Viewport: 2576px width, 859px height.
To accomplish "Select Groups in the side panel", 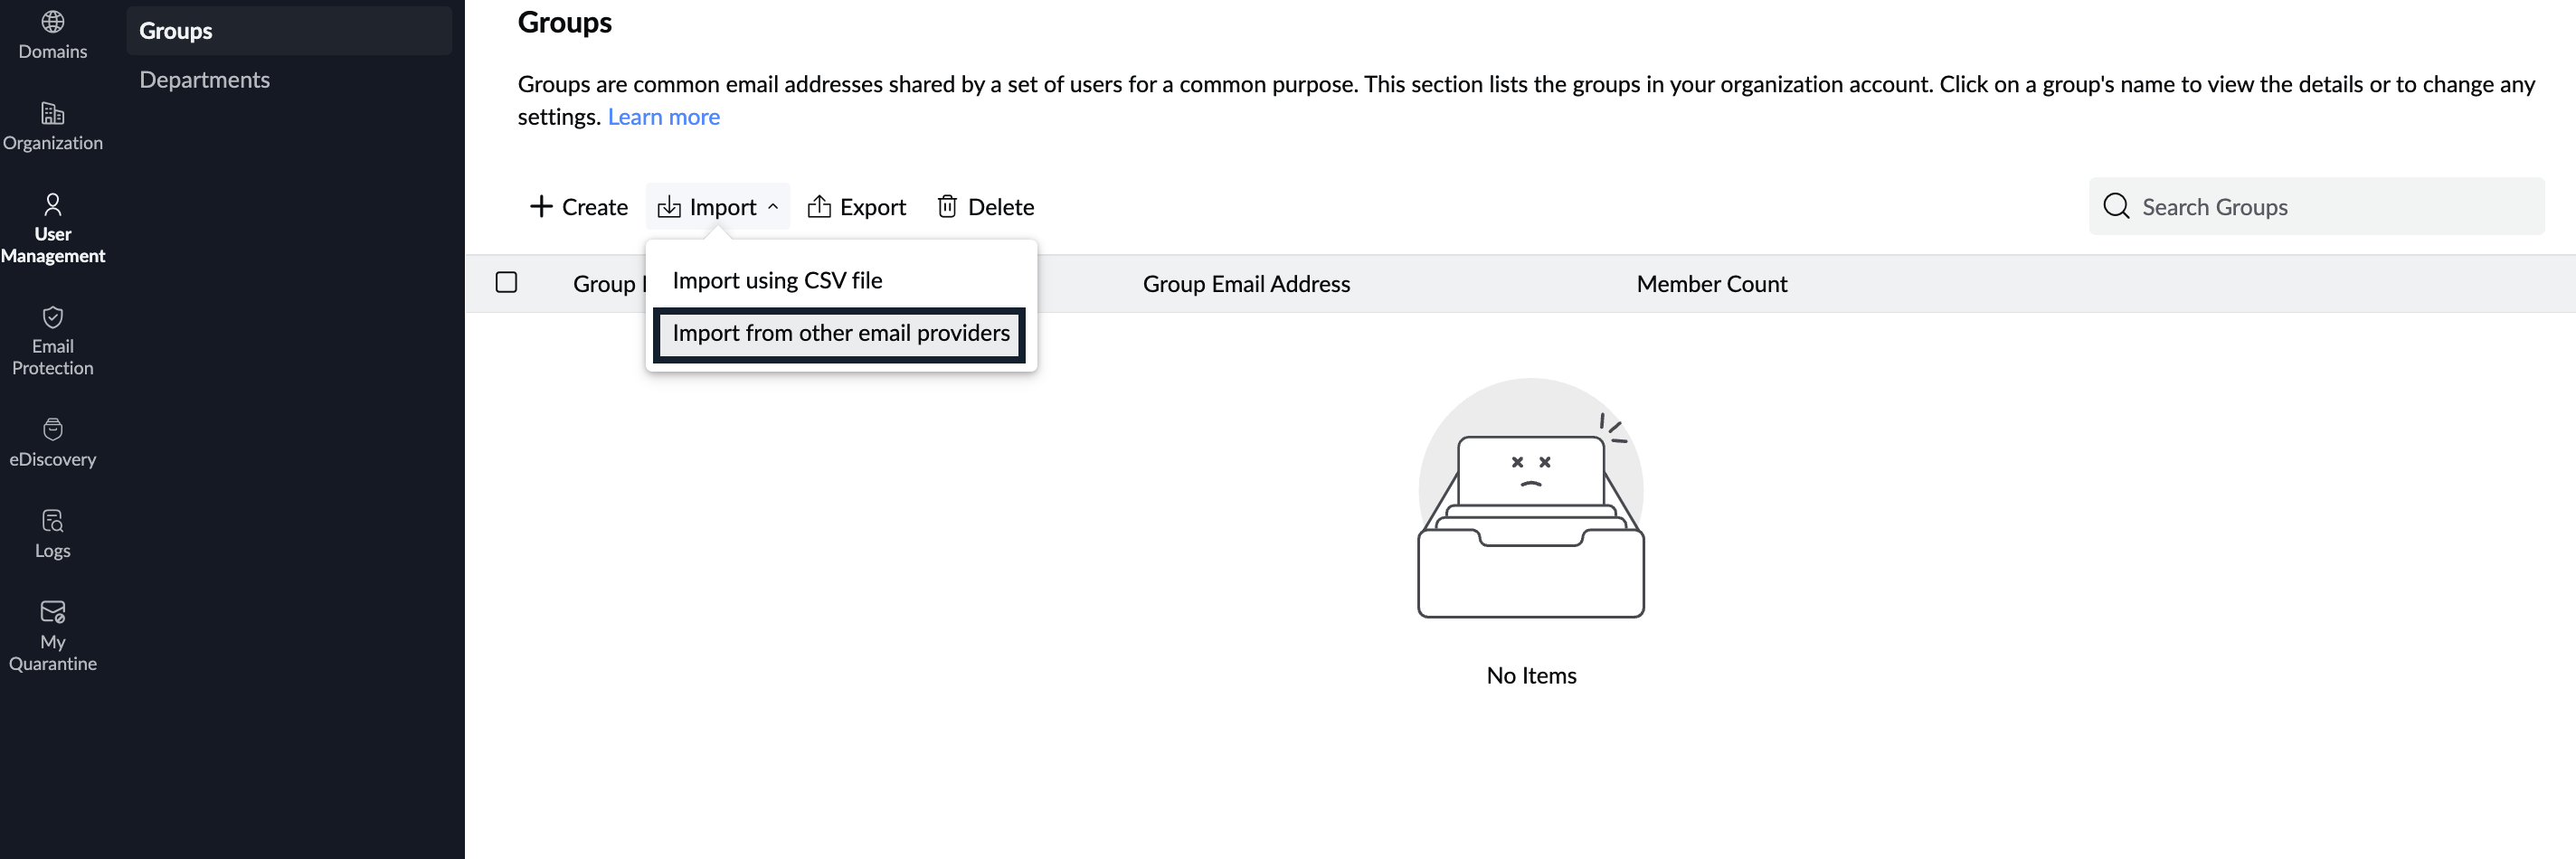I will 176,31.
